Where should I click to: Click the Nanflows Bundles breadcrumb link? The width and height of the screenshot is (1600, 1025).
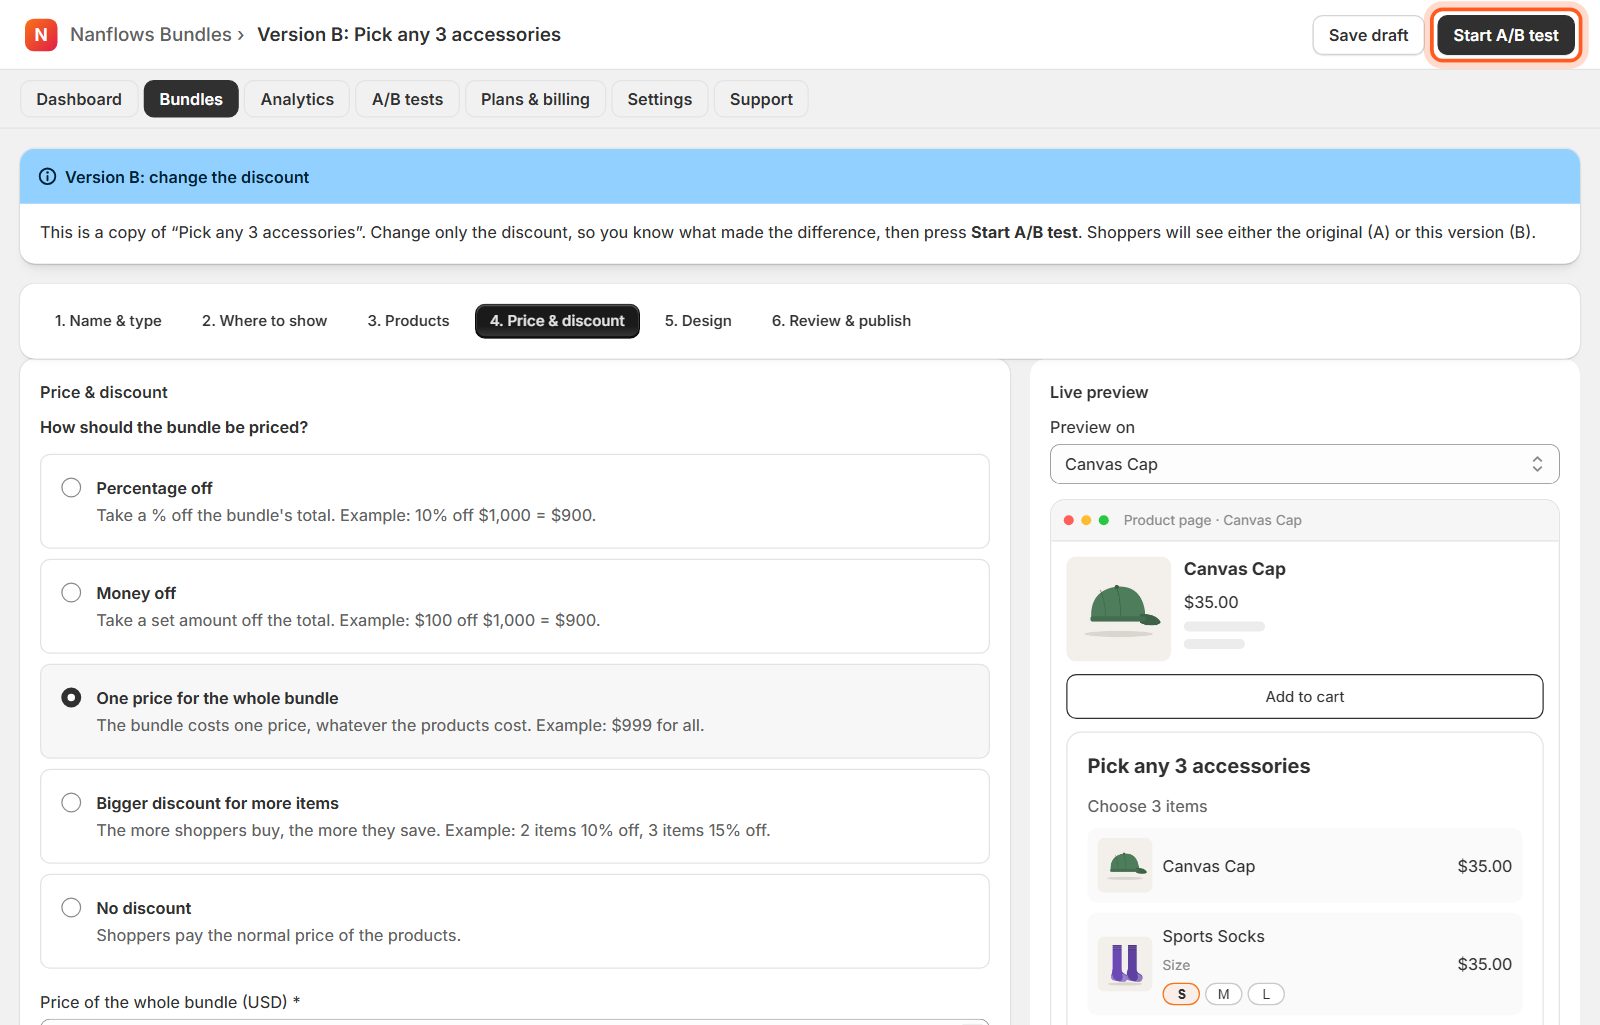coord(151,34)
